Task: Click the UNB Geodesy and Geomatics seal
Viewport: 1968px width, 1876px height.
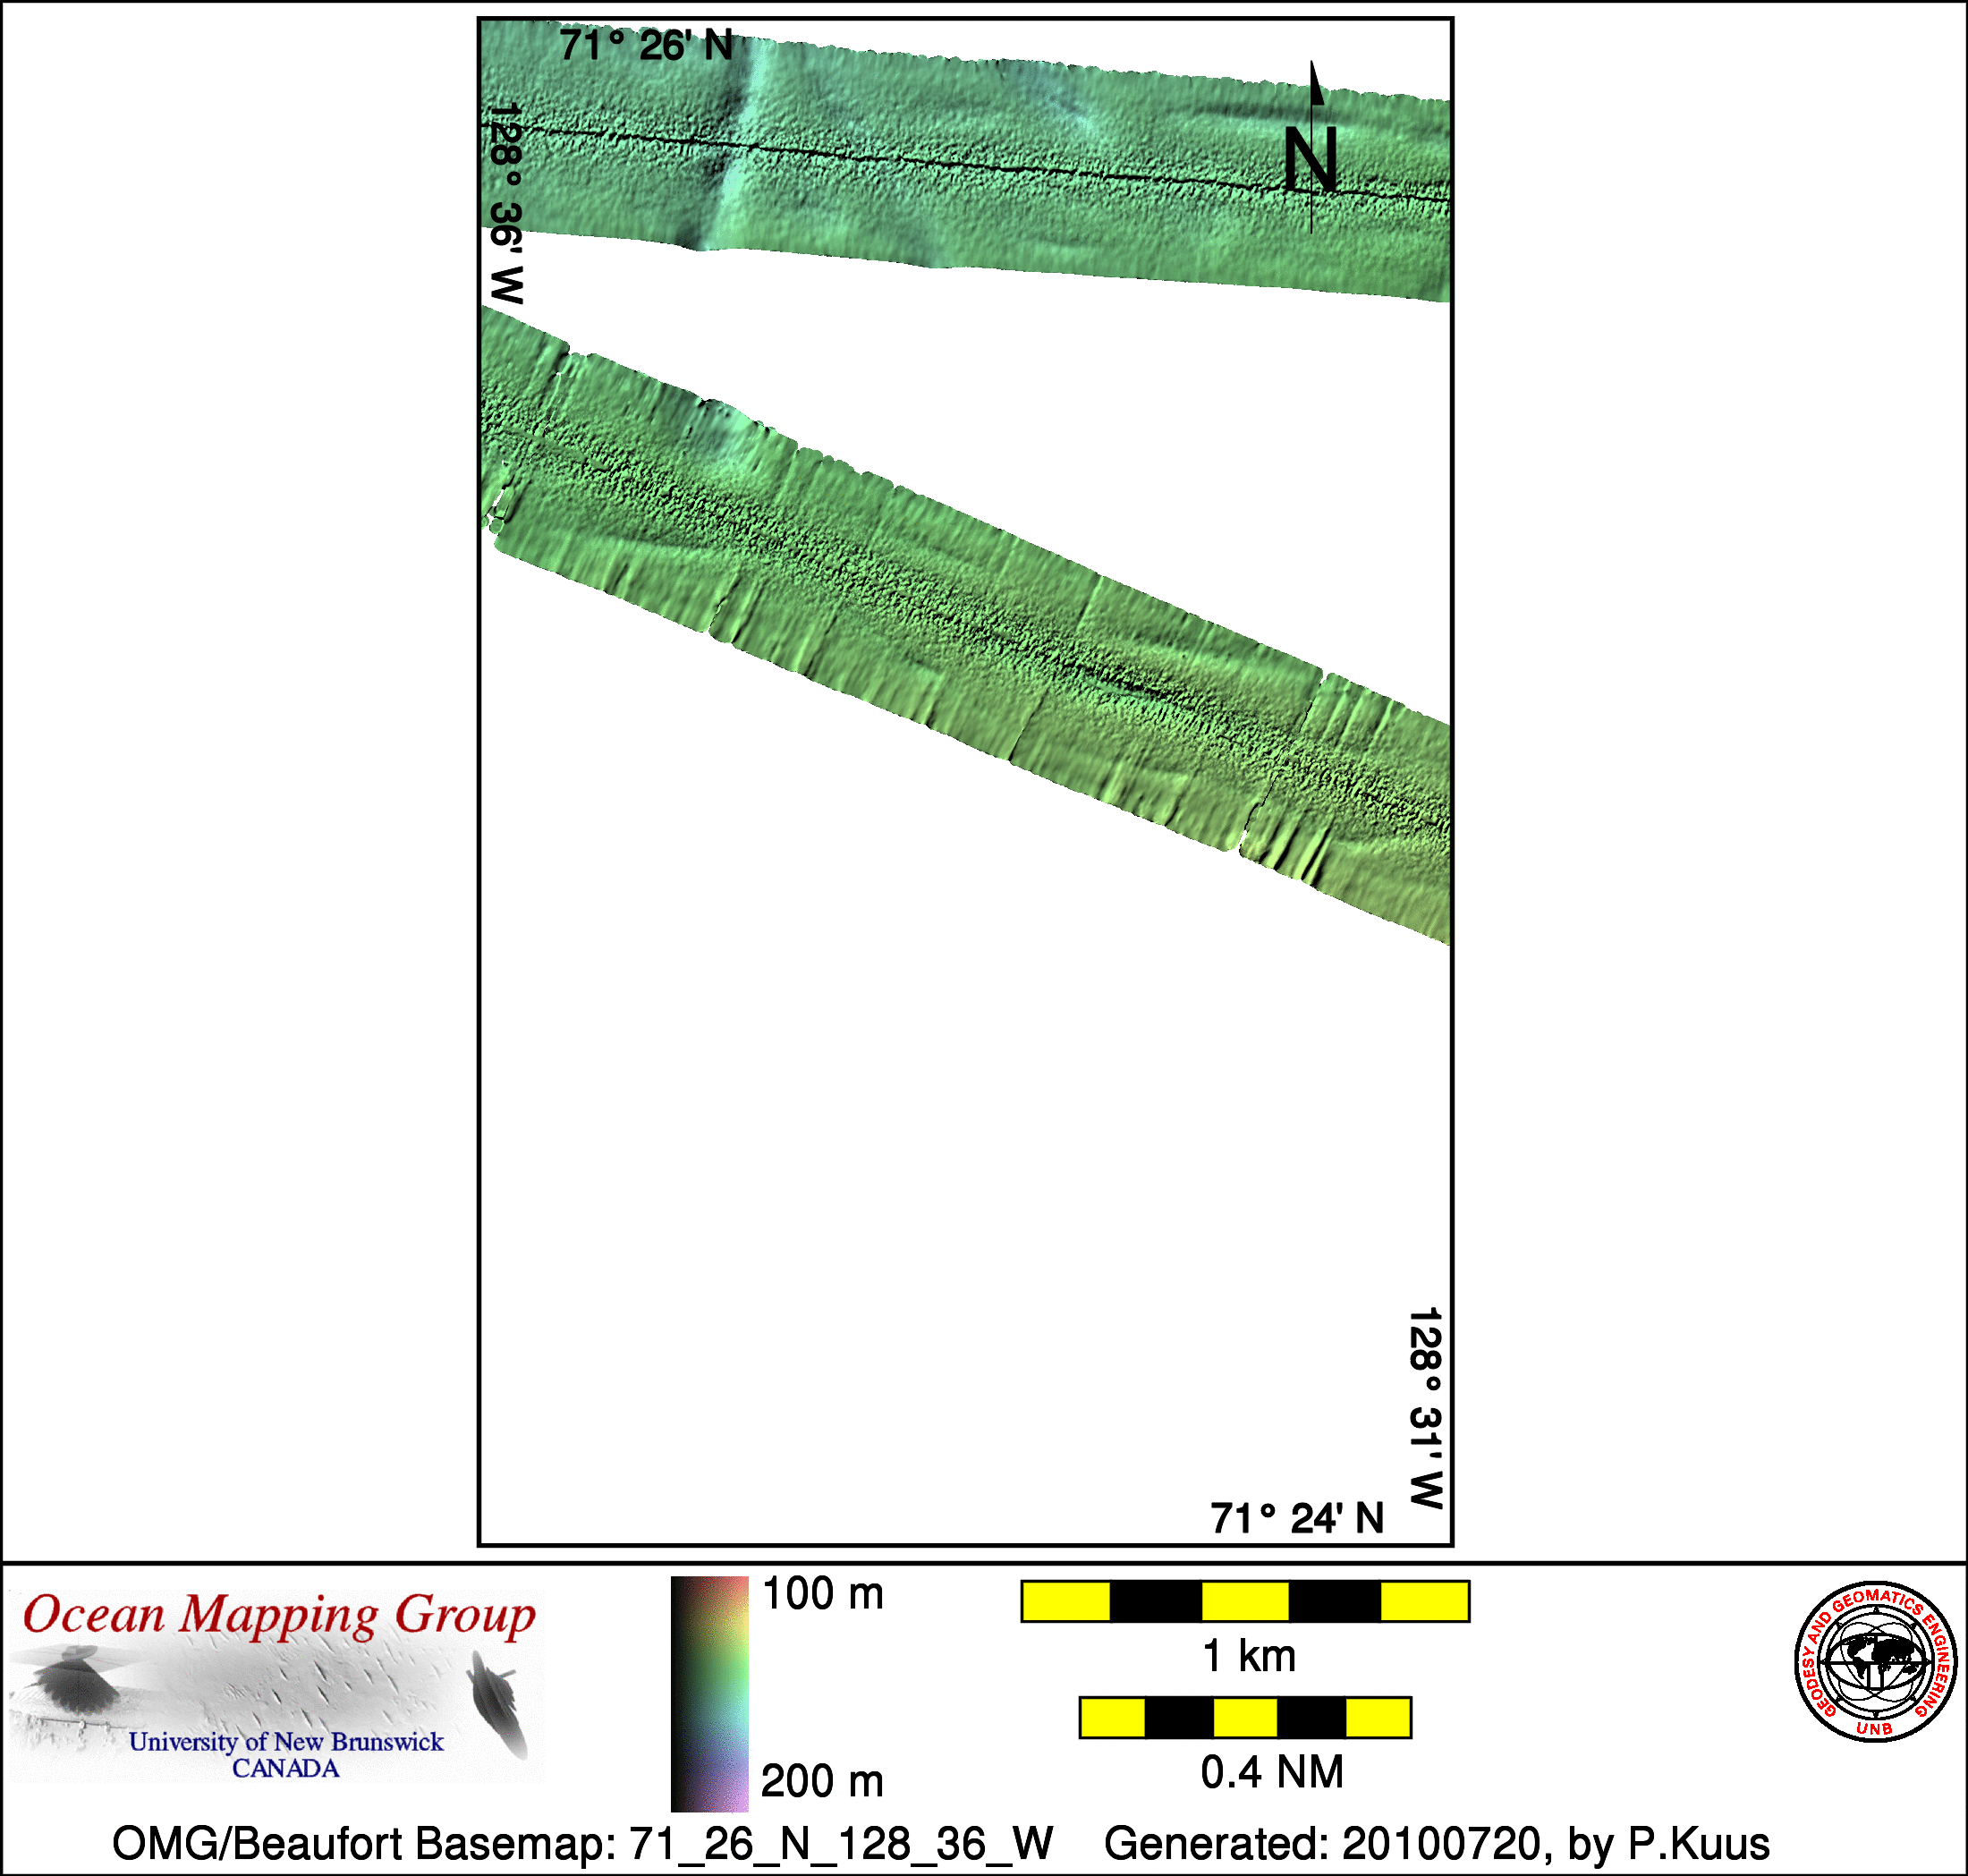Action: pos(1875,1661)
